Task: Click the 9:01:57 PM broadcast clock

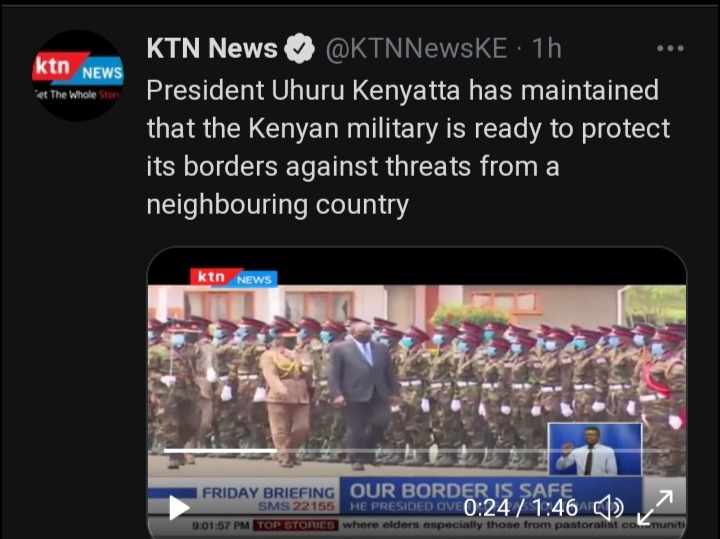Action: pyautogui.click(x=220, y=525)
